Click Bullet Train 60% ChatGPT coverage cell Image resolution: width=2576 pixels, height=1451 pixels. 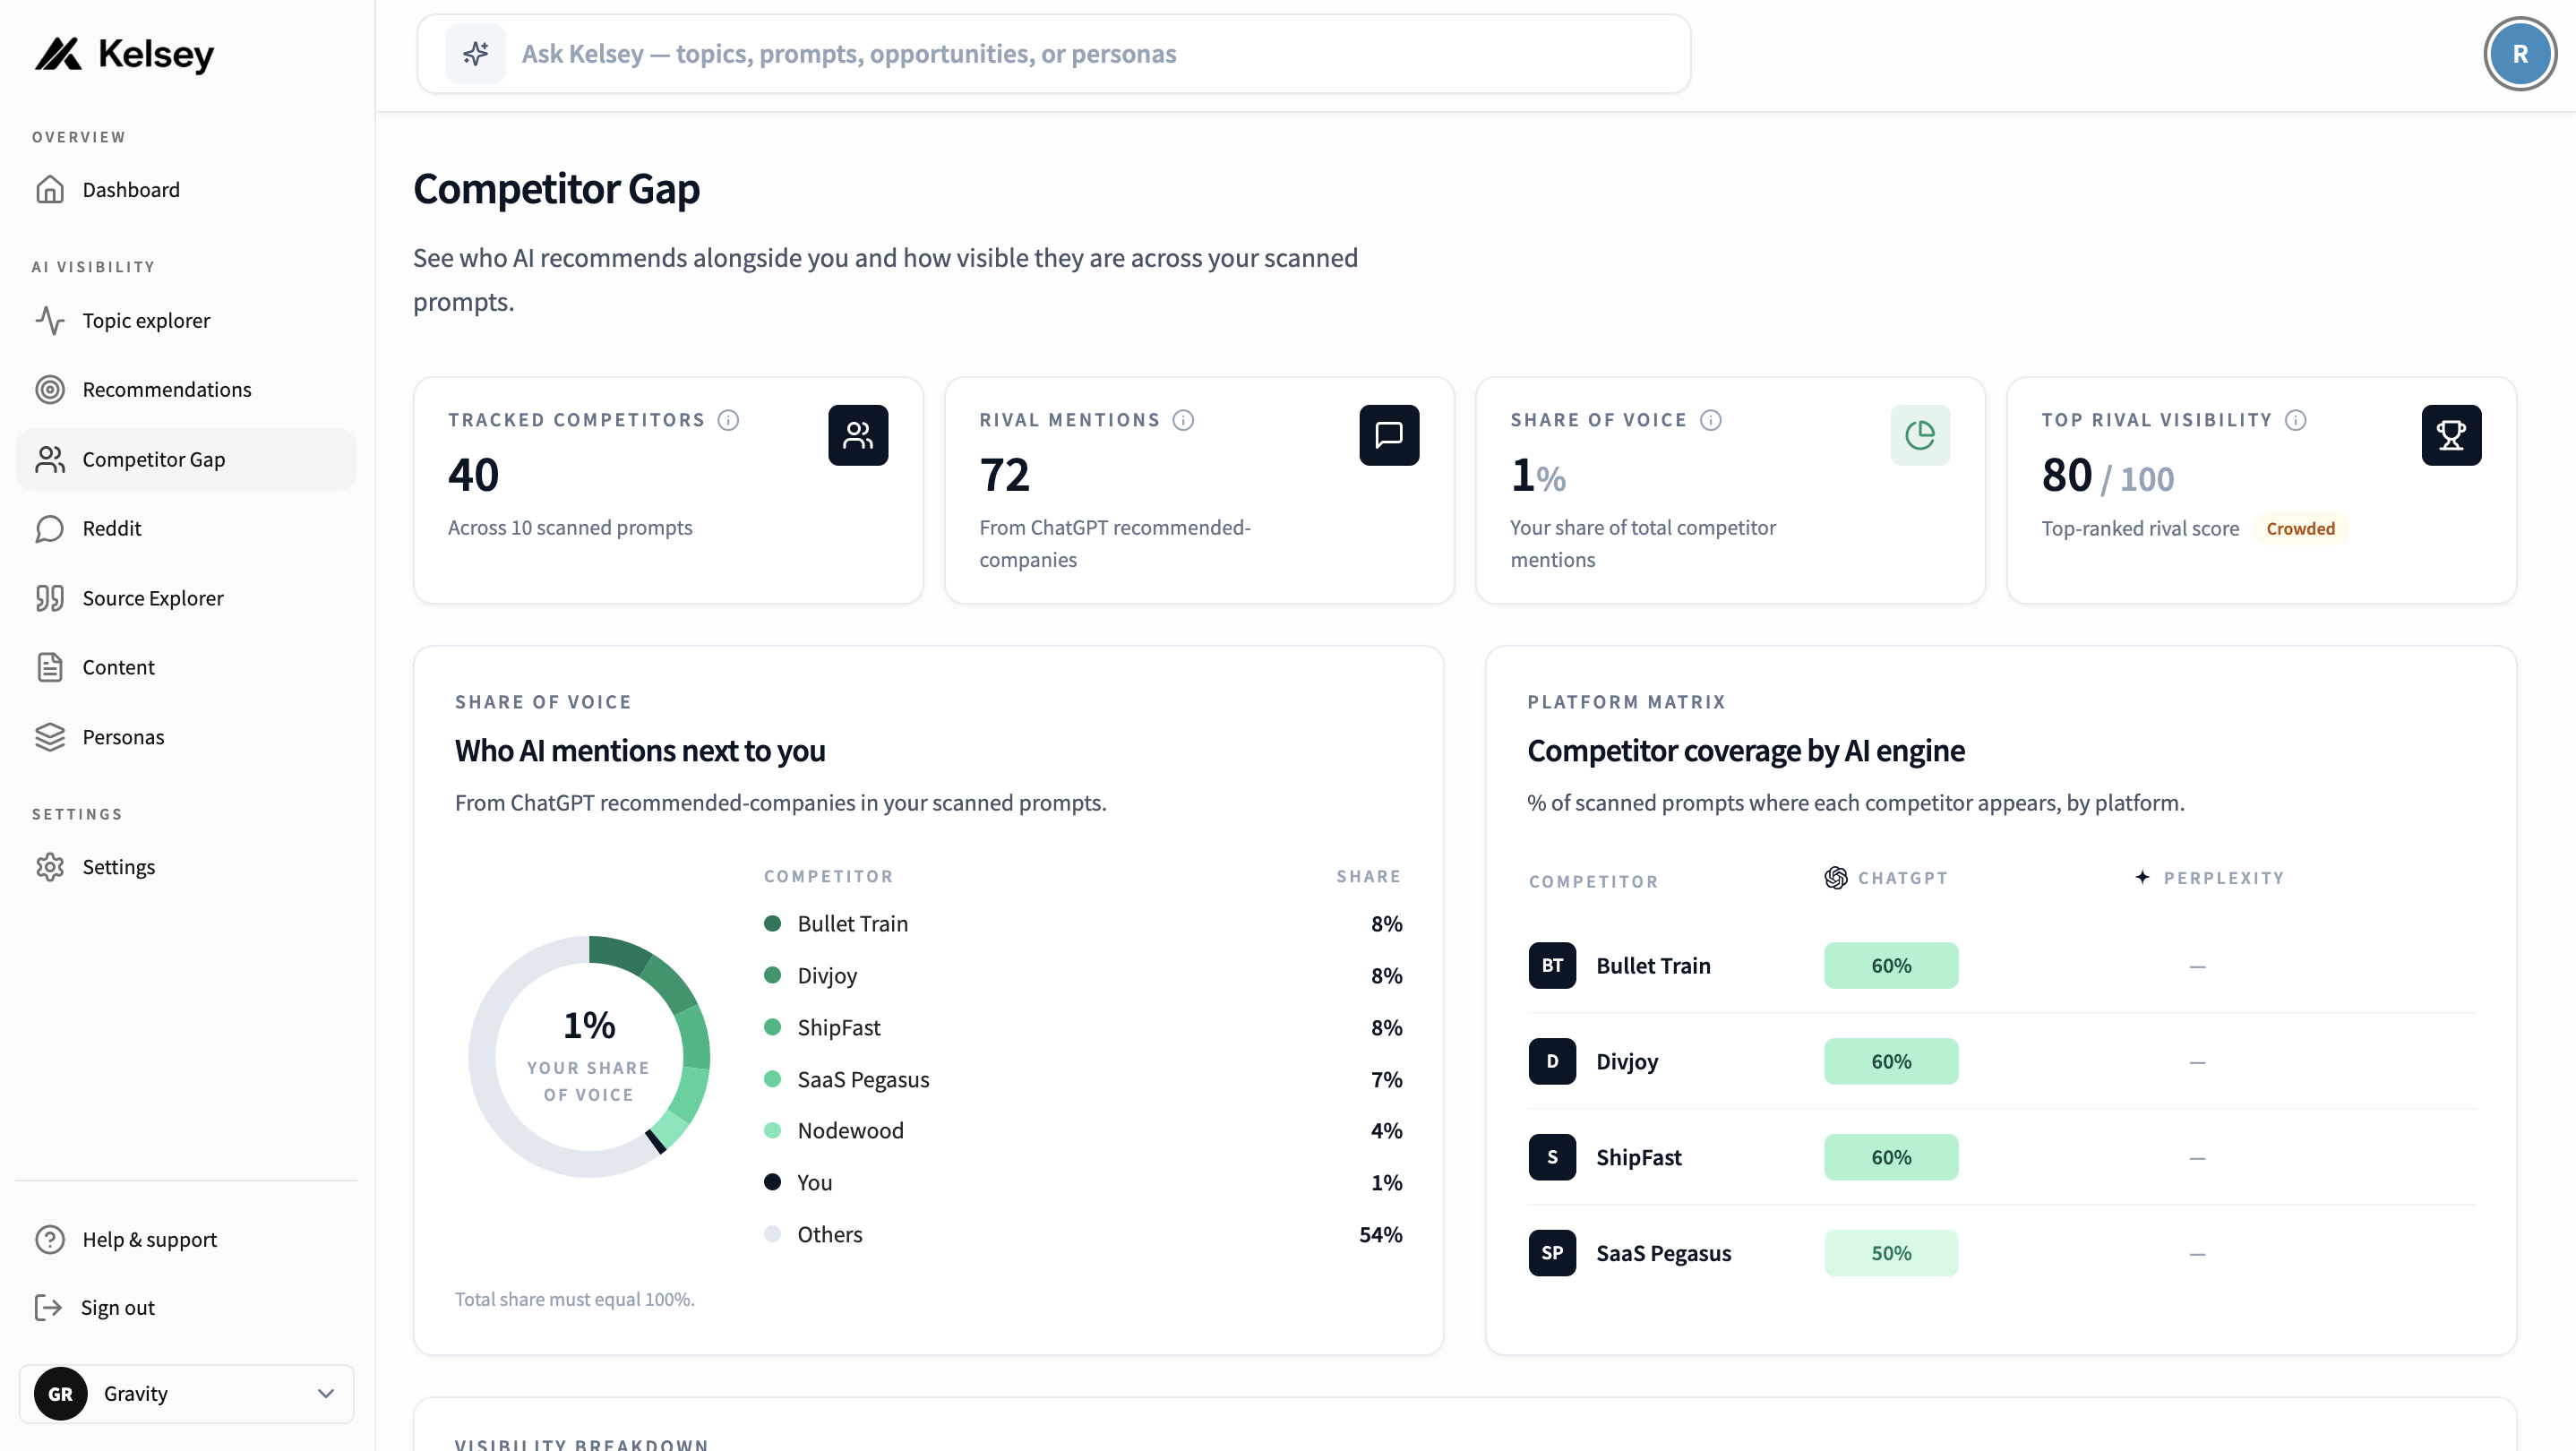[1890, 965]
